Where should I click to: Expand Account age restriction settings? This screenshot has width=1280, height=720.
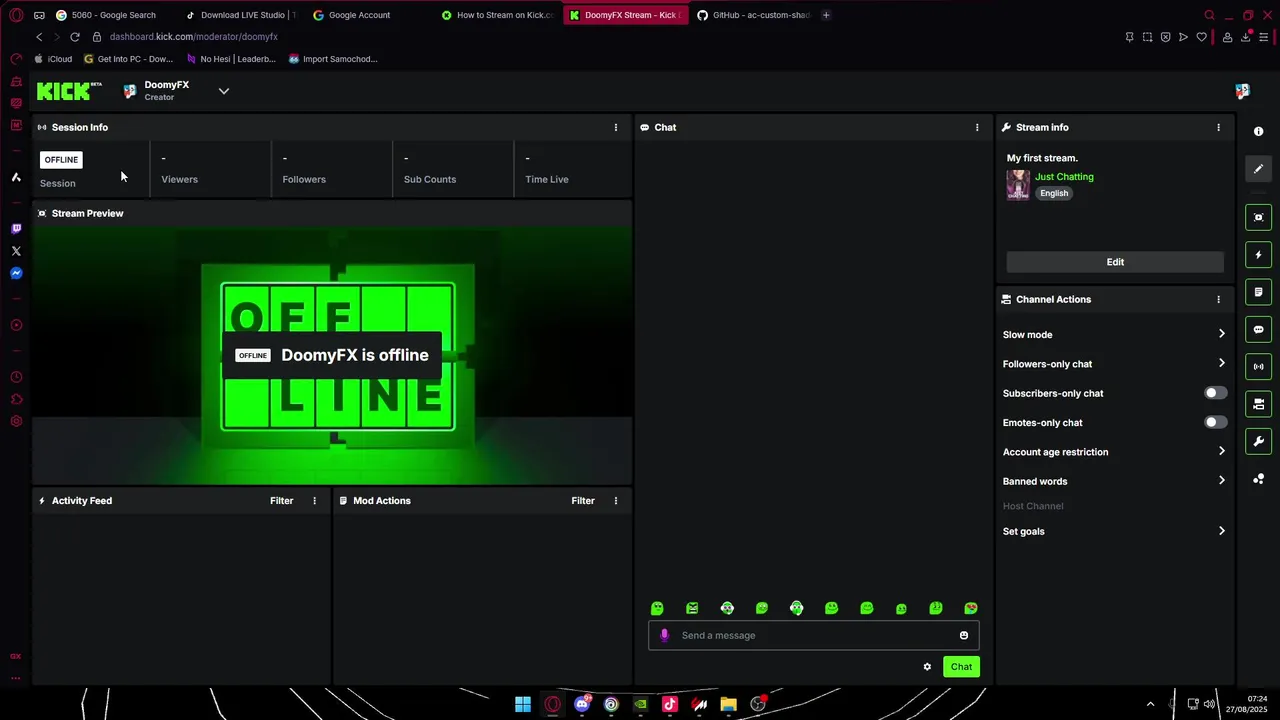click(x=1114, y=452)
